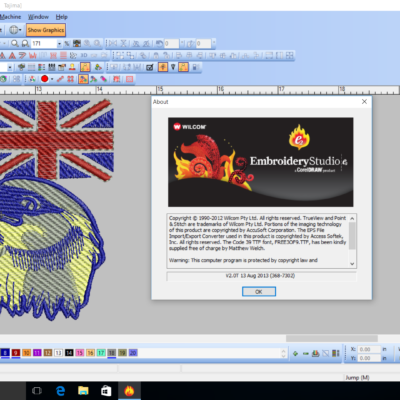This screenshot has width=400, height=400.
Task: Click color palette scroll arrows
Action: pyautogui.click(x=283, y=353)
